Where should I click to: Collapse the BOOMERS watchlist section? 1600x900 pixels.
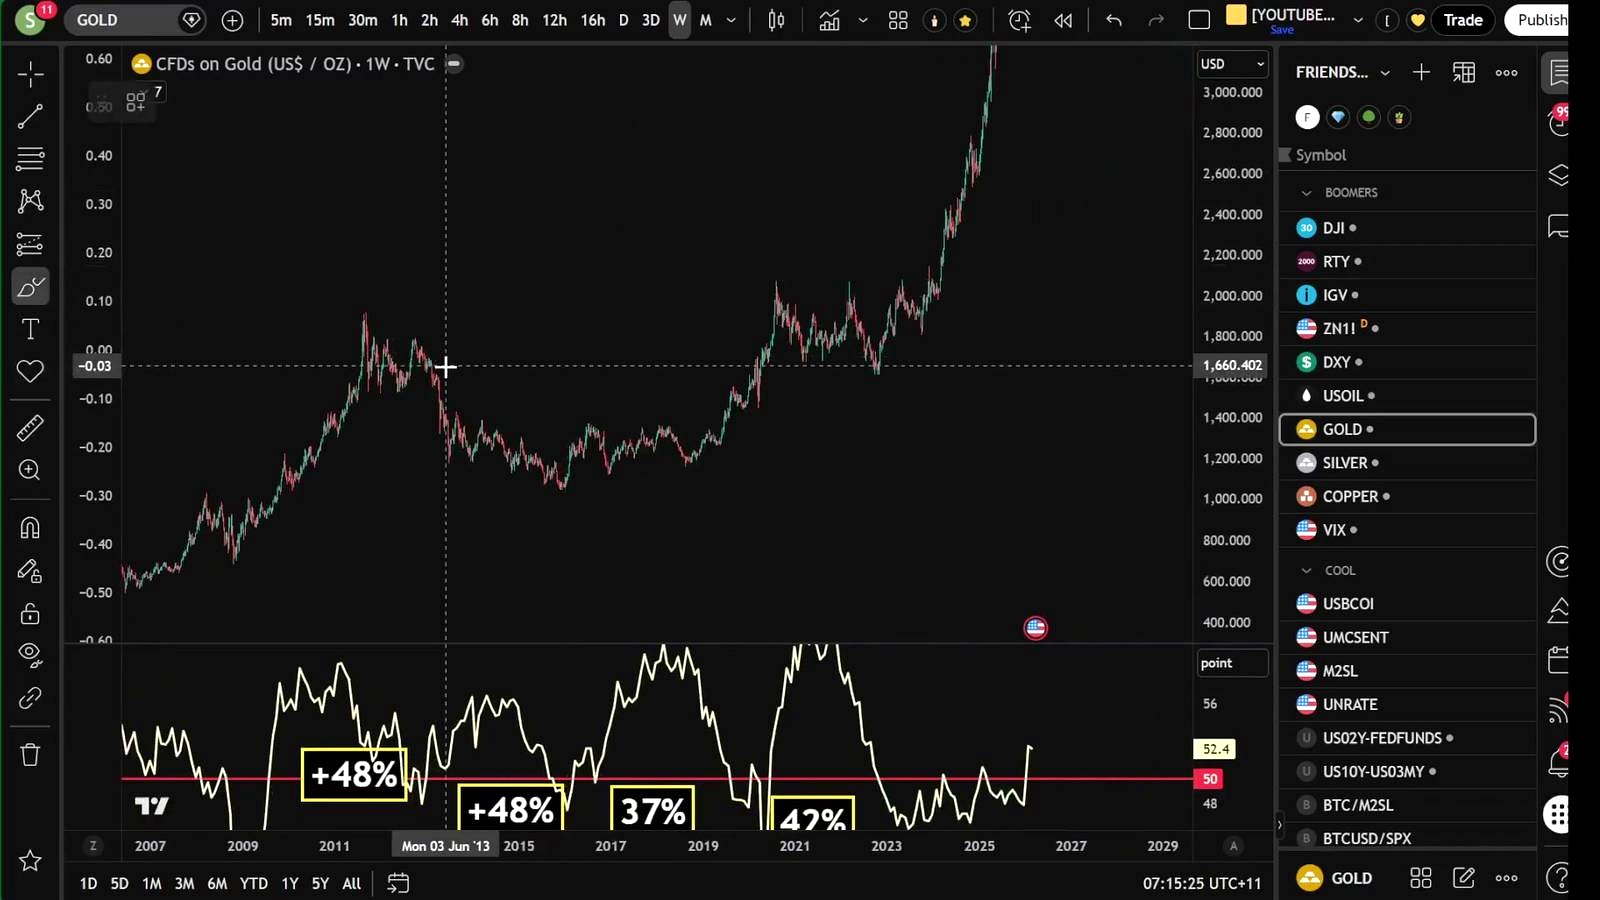click(1306, 192)
